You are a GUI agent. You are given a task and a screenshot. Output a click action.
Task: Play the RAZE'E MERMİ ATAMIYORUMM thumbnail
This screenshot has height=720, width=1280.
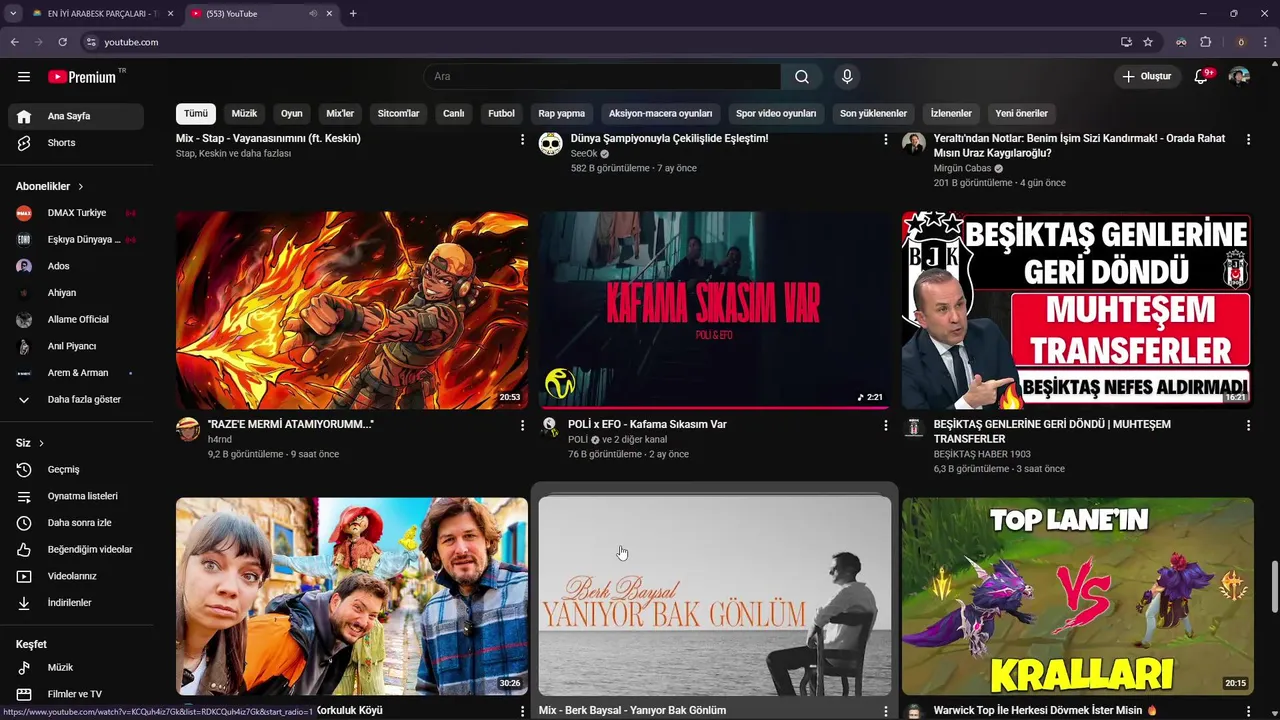352,310
